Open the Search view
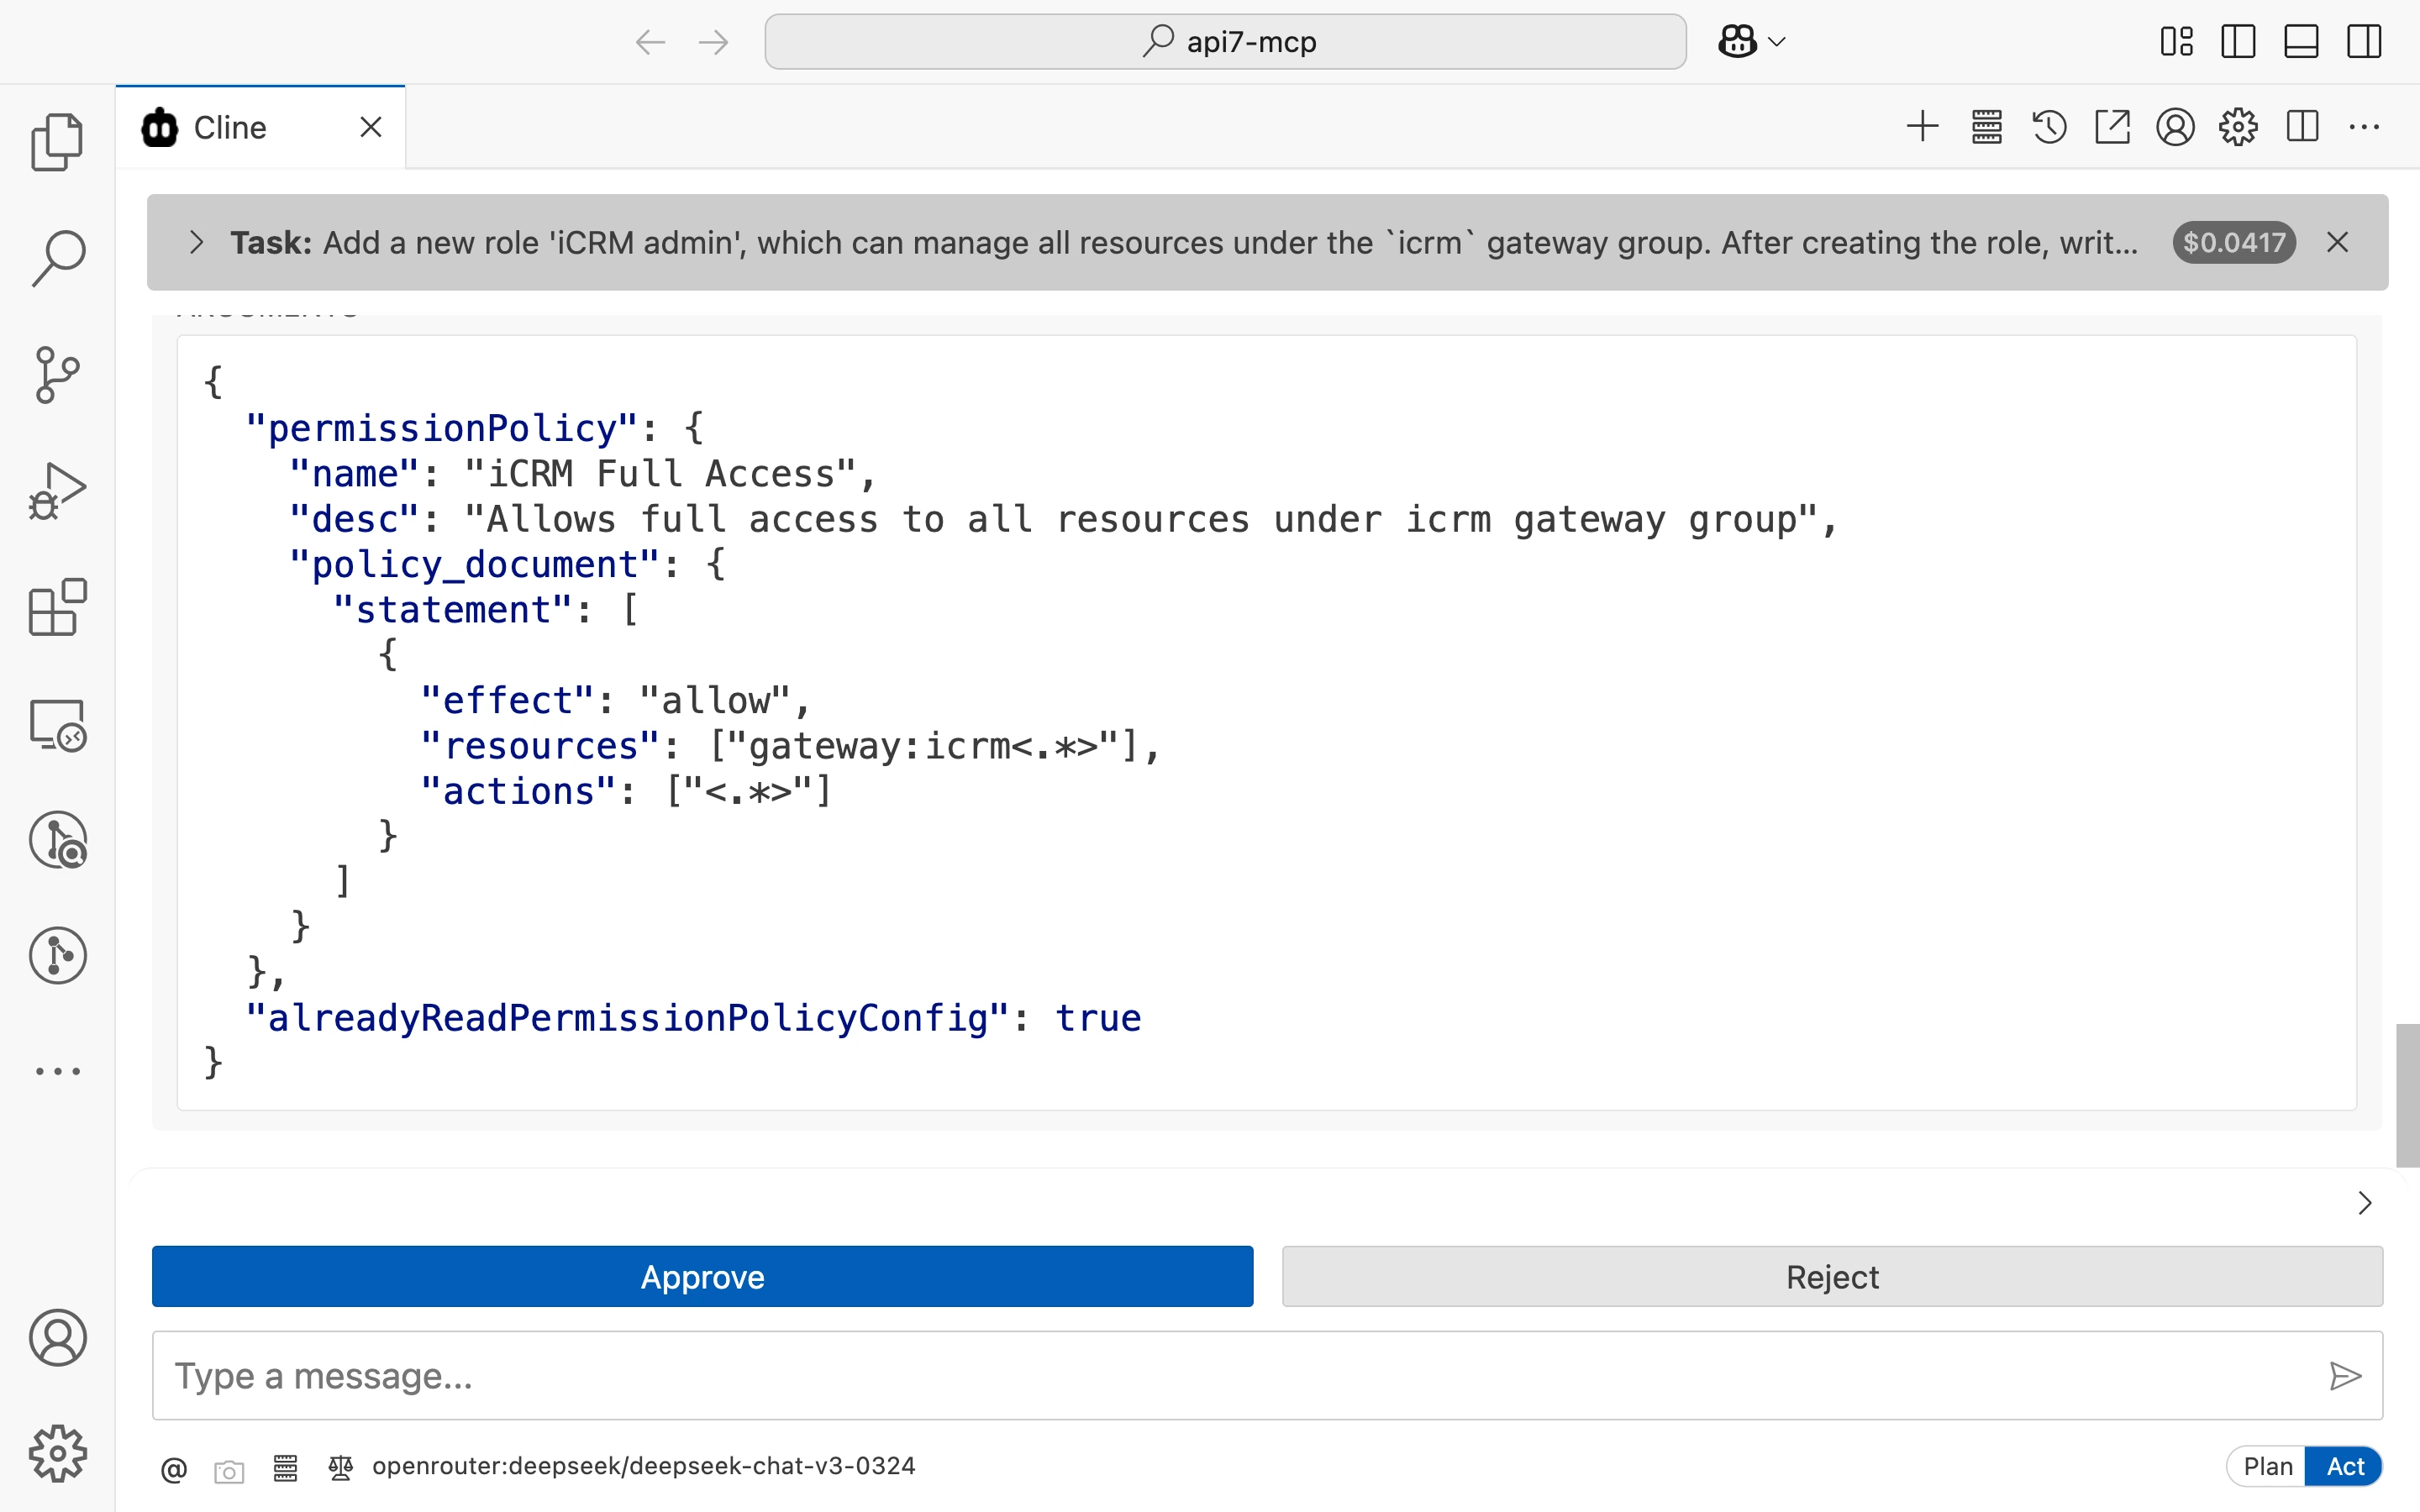Image resolution: width=2420 pixels, height=1512 pixels. click(57, 258)
